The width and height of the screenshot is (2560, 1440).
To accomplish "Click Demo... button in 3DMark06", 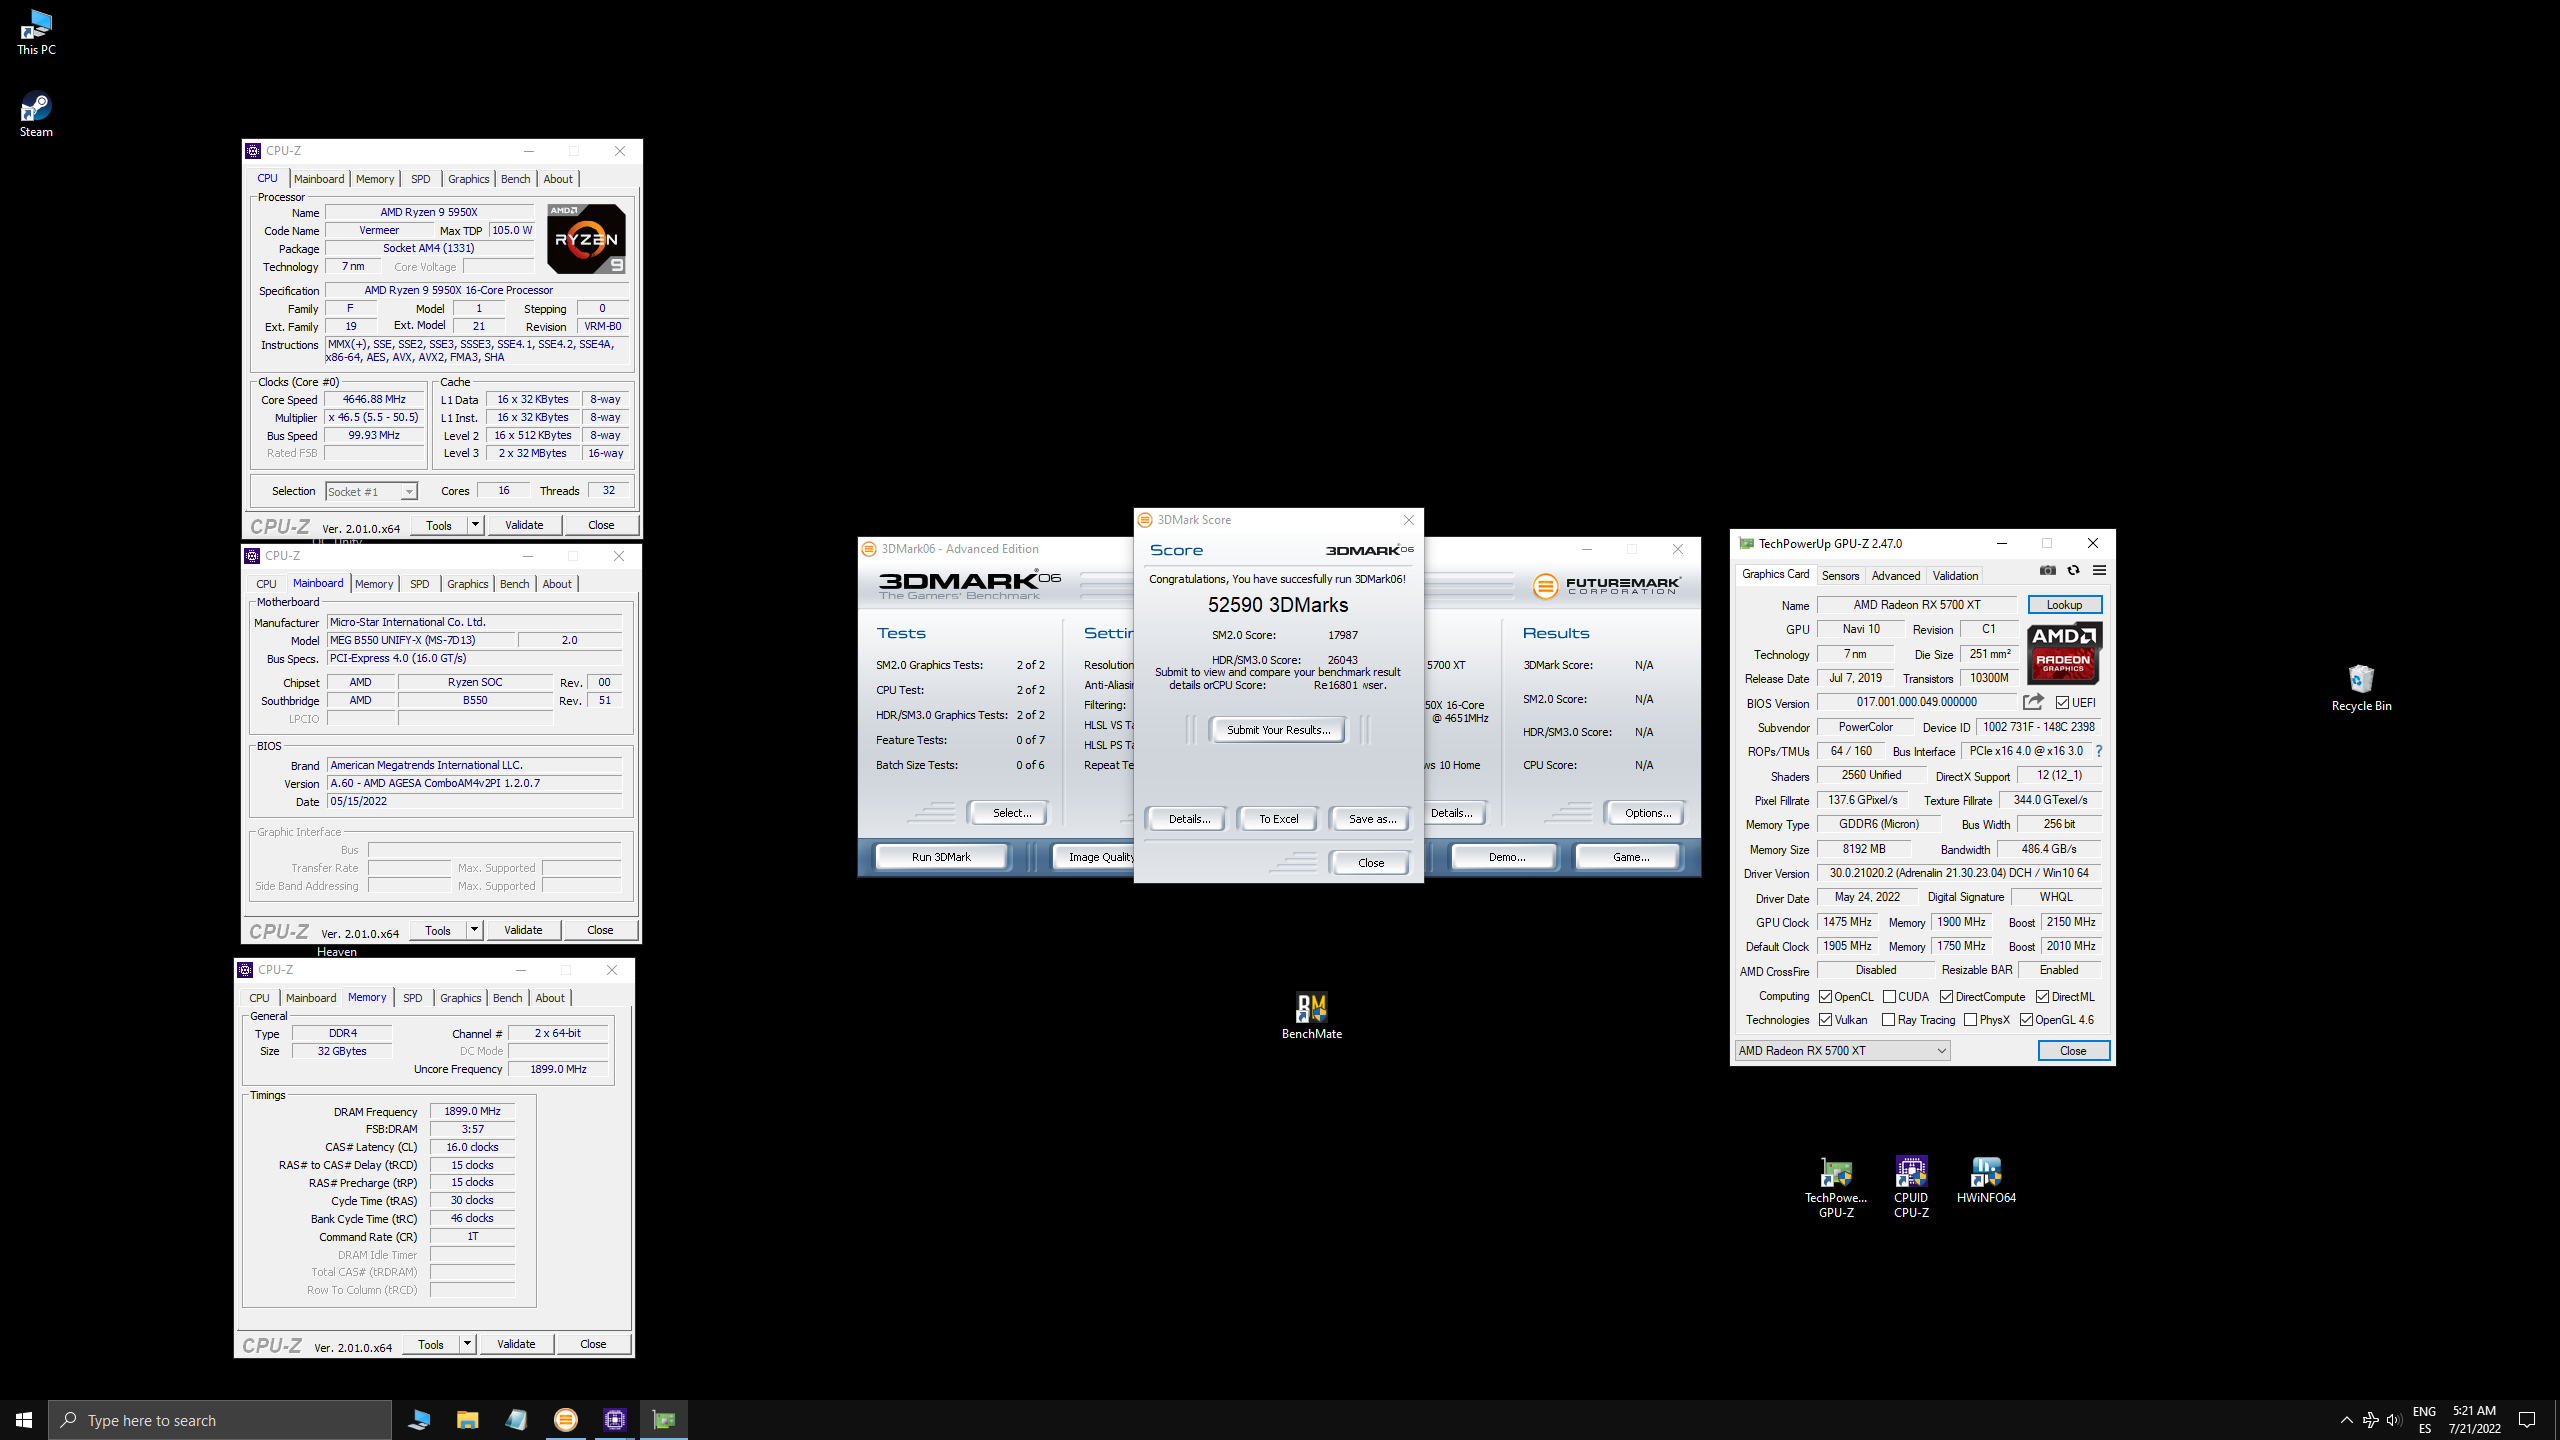I will (x=1506, y=857).
